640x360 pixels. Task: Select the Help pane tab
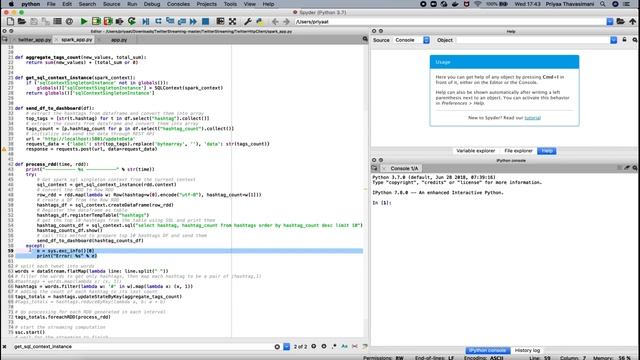coord(547,151)
